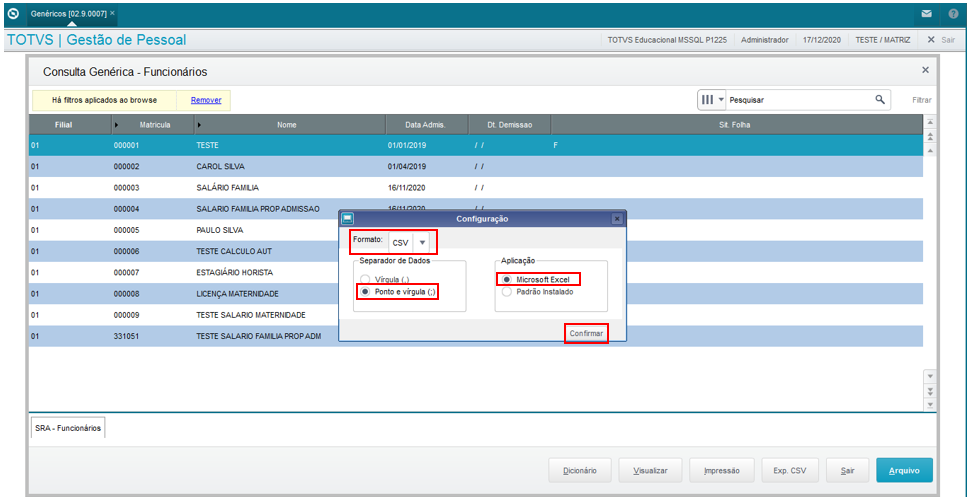This screenshot has height=497, width=968.
Task: Click TESTE / MATRIZ in header bar
Action: [x=883, y=40]
